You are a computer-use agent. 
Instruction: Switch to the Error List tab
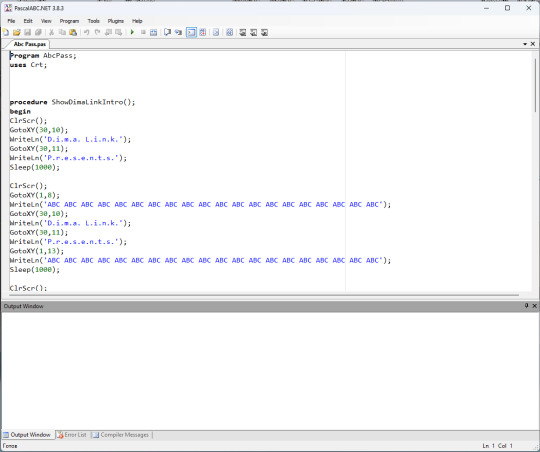72,435
